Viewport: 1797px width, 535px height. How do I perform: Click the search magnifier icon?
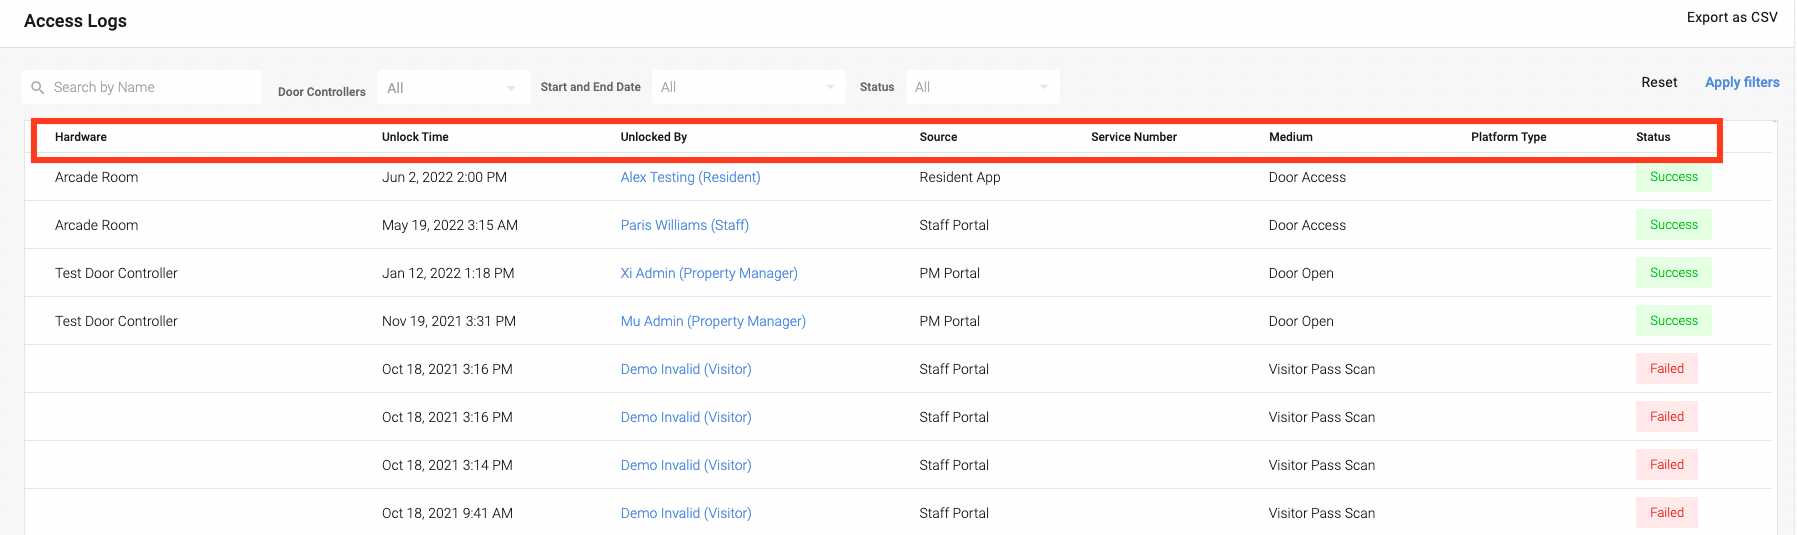click(38, 88)
